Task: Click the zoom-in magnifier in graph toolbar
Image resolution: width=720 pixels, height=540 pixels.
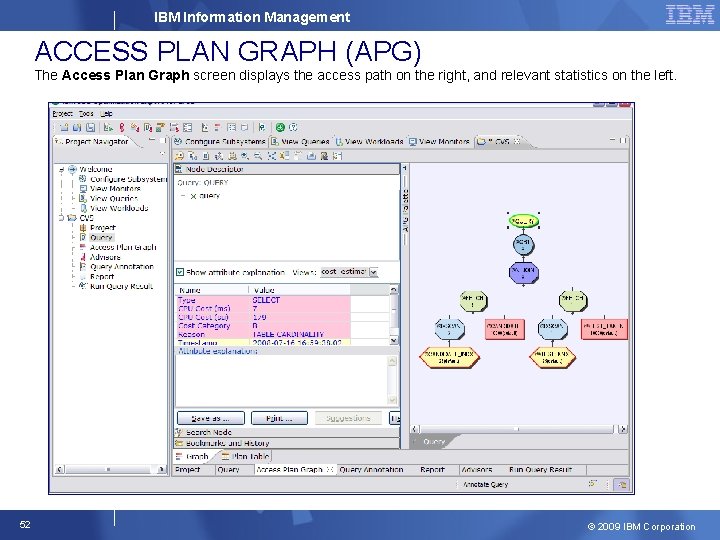Action: tap(245, 156)
